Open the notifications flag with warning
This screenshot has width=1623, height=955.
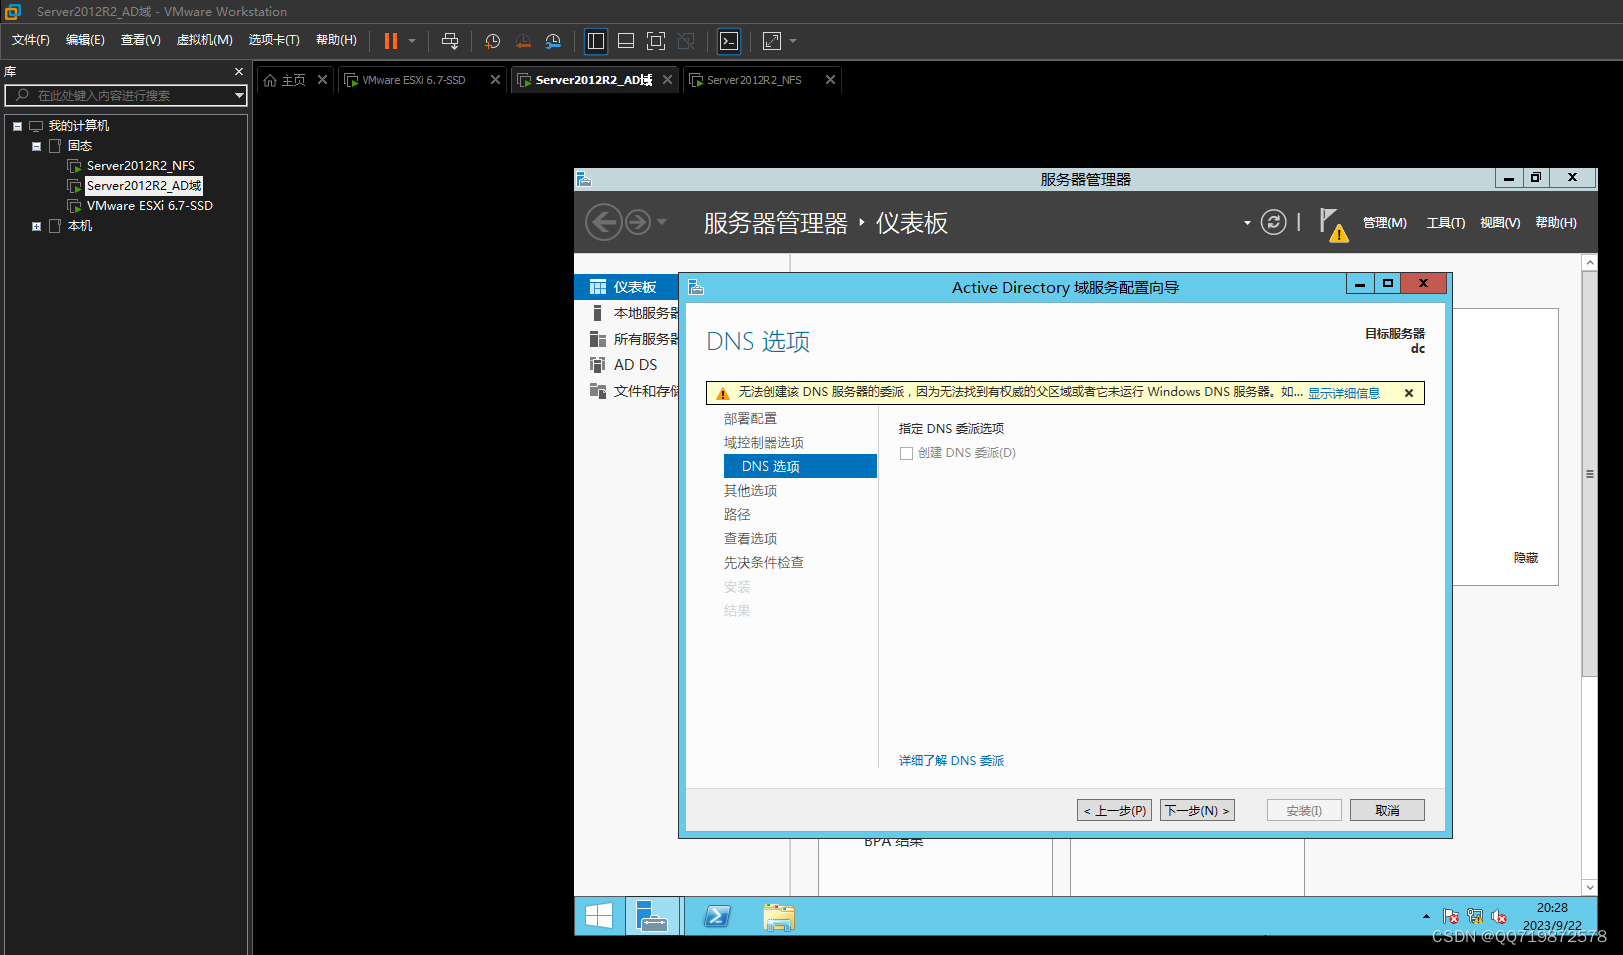point(1334,224)
